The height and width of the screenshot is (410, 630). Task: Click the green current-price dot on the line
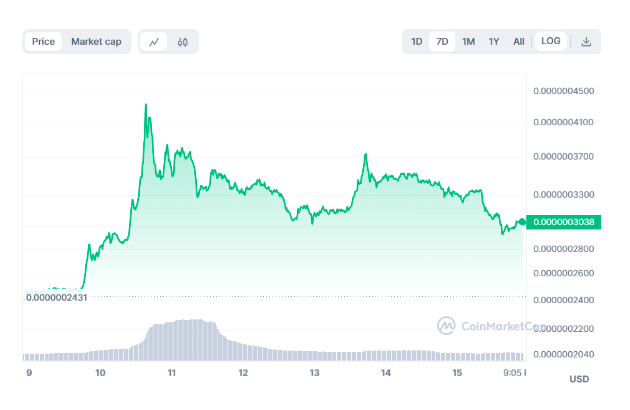point(520,221)
